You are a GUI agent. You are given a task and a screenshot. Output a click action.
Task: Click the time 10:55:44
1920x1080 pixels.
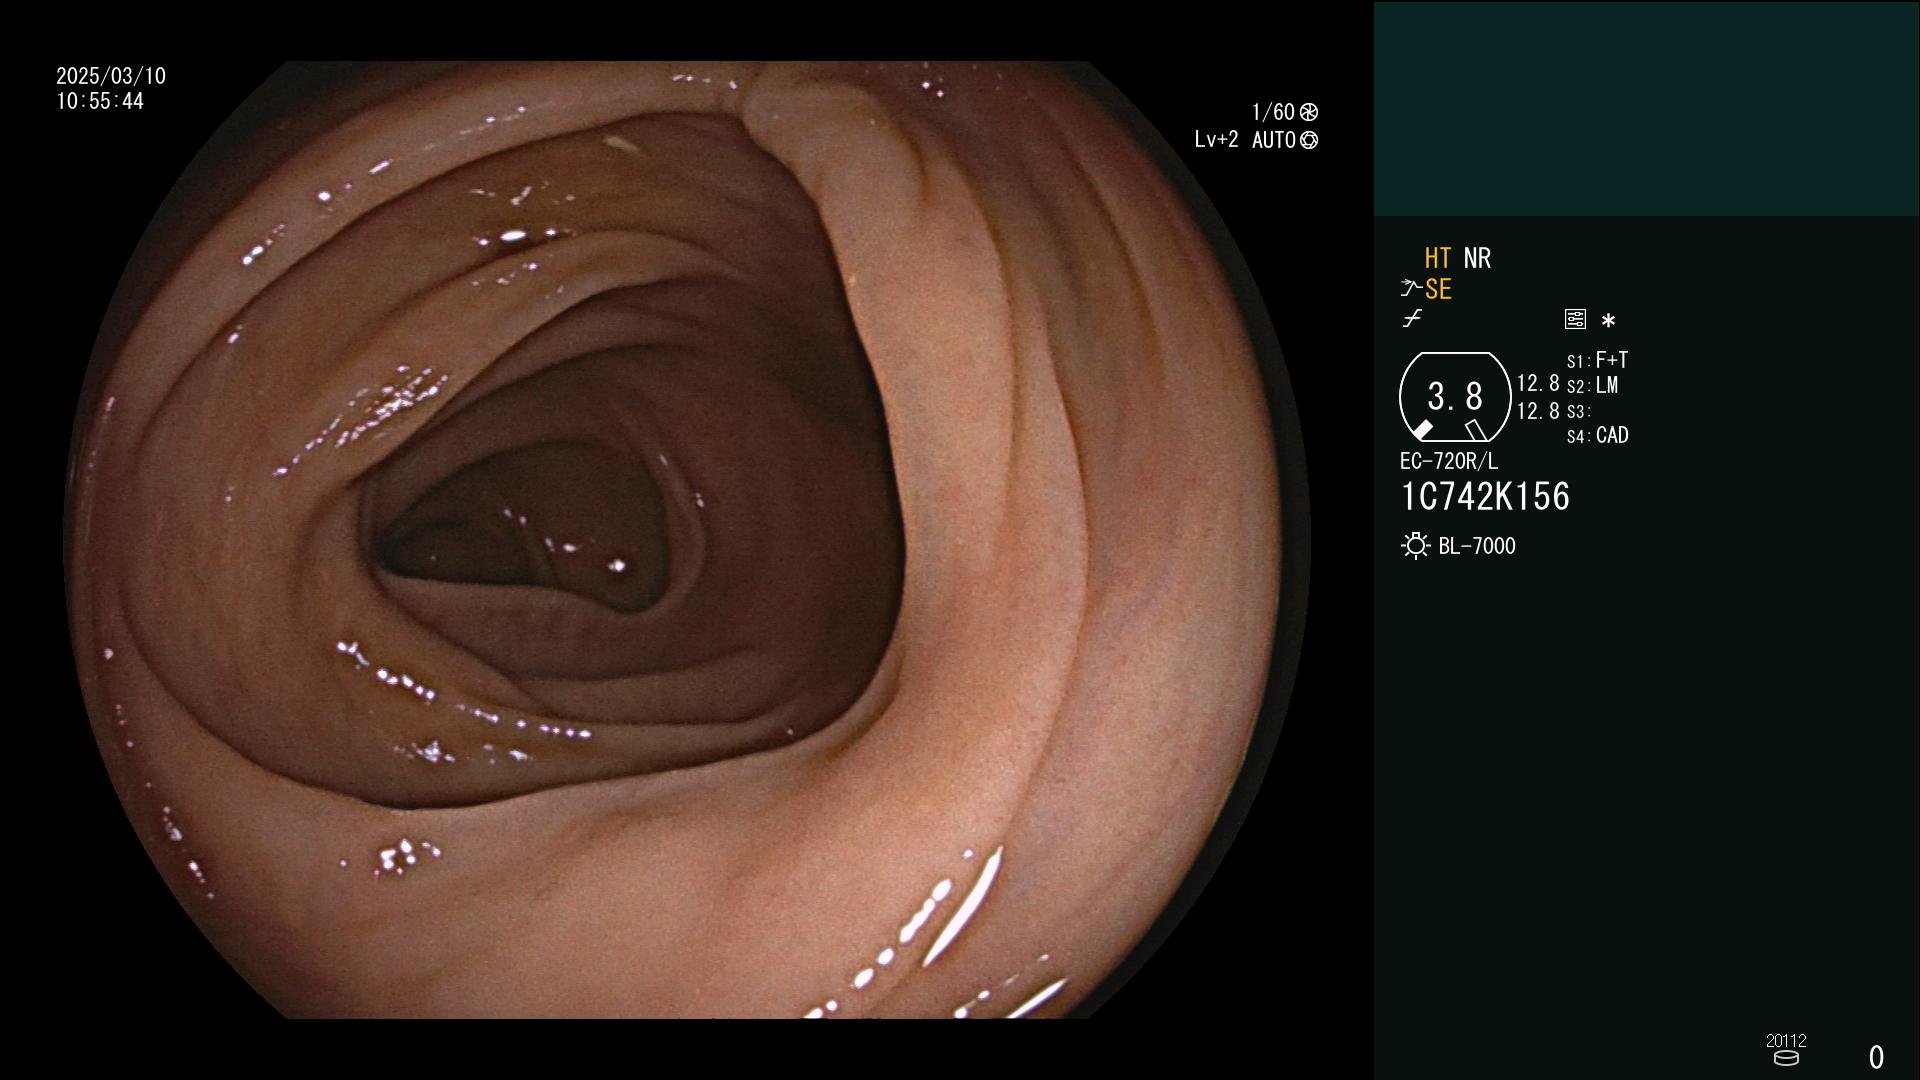point(100,102)
